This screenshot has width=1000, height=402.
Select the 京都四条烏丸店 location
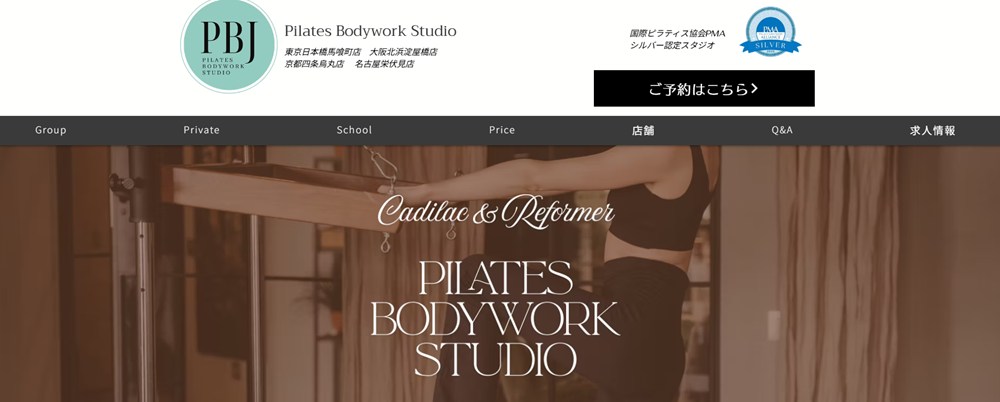pos(314,64)
